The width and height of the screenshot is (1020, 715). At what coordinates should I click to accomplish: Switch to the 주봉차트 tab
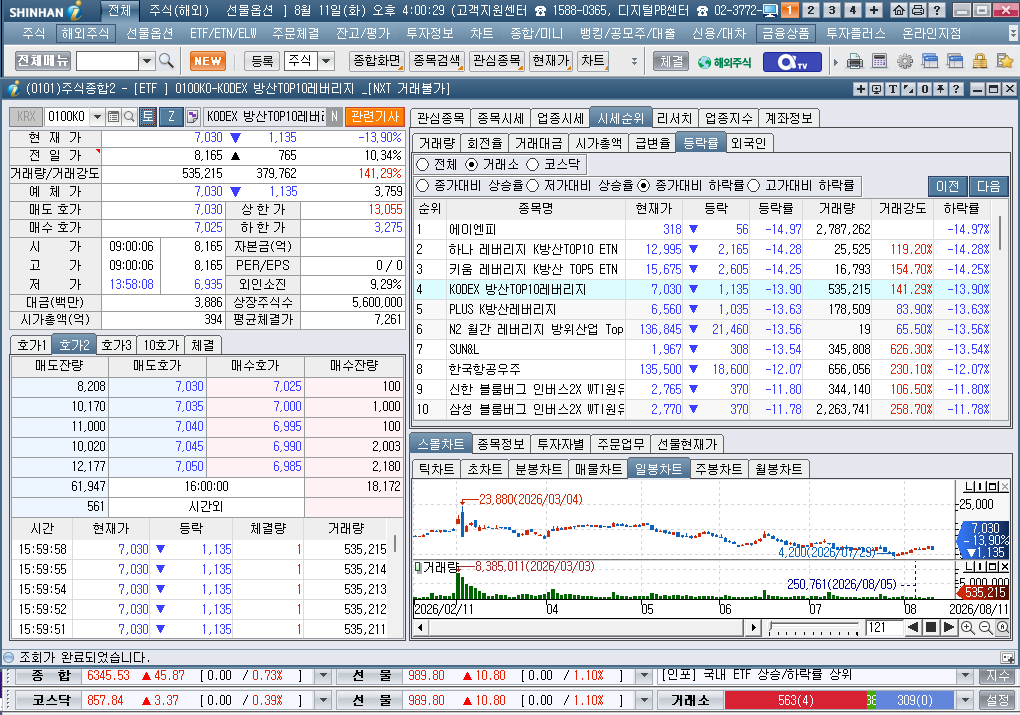(x=719, y=469)
